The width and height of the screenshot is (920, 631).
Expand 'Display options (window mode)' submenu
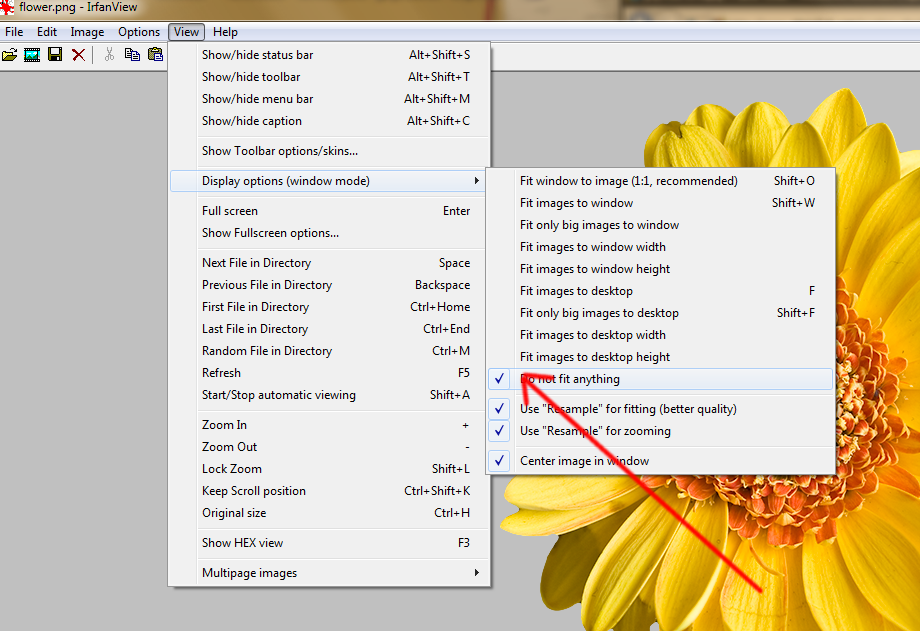click(x=329, y=181)
